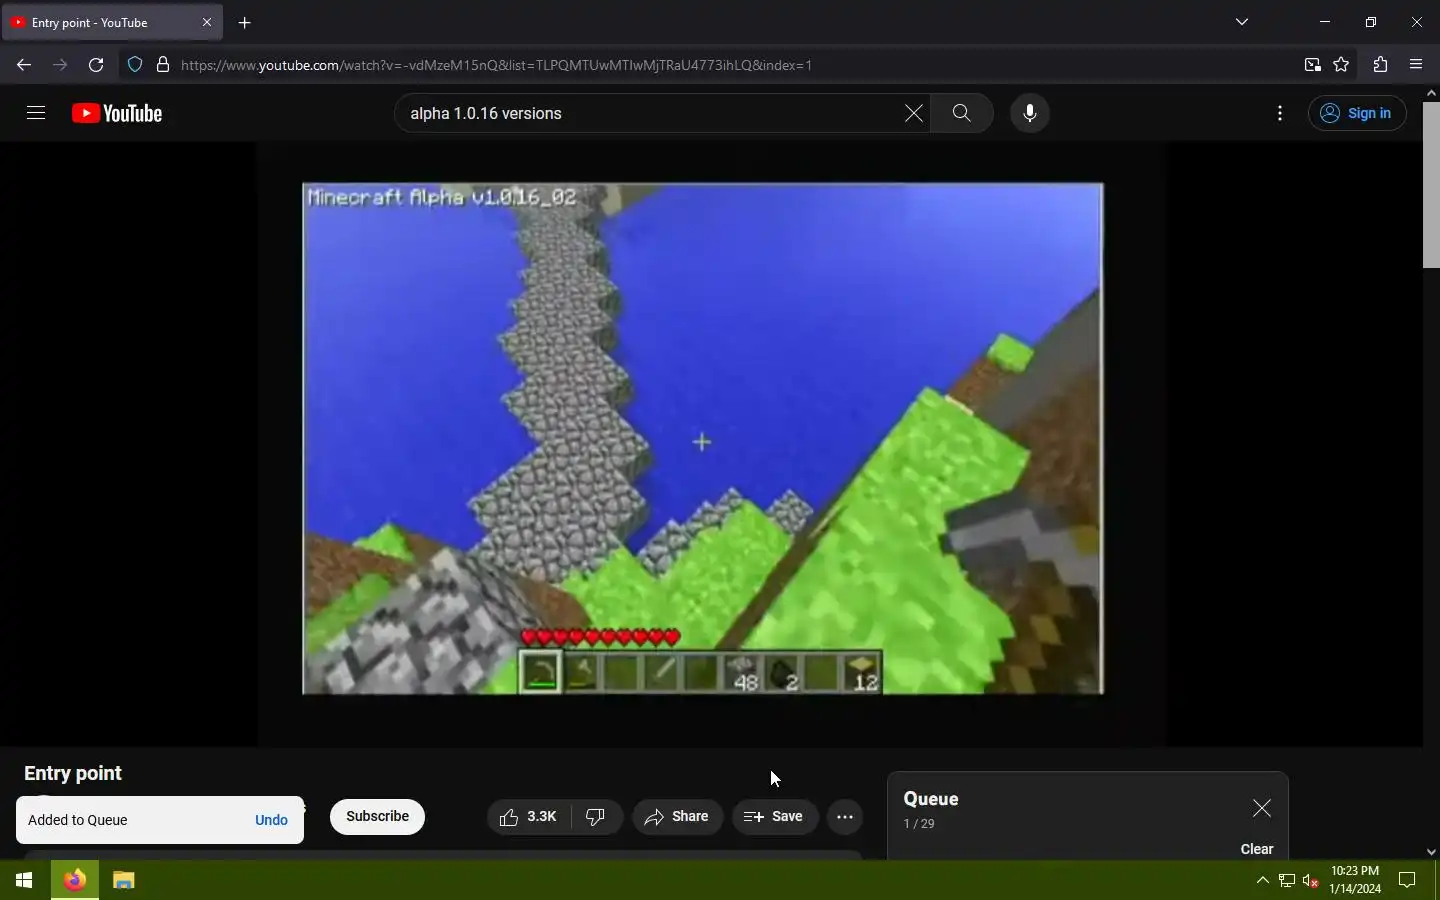
Task: Open Firefox extensions puzzle icon
Action: click(x=1380, y=65)
